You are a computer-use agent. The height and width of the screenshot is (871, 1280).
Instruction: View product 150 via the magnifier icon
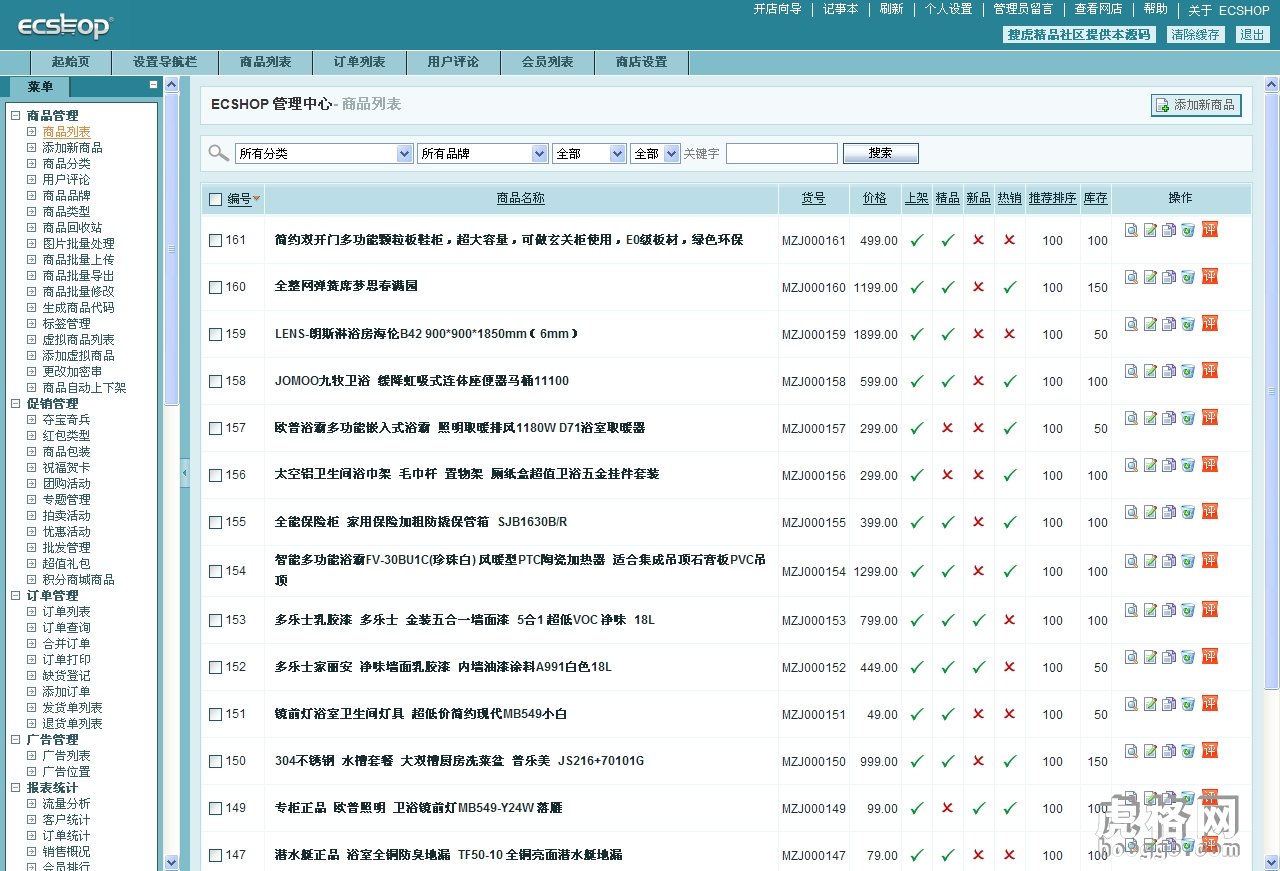click(x=1131, y=751)
